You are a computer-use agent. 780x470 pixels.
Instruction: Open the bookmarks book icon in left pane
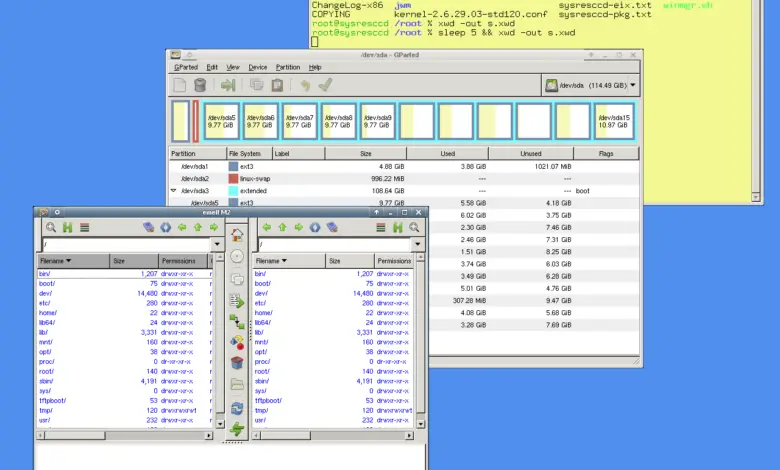149,227
